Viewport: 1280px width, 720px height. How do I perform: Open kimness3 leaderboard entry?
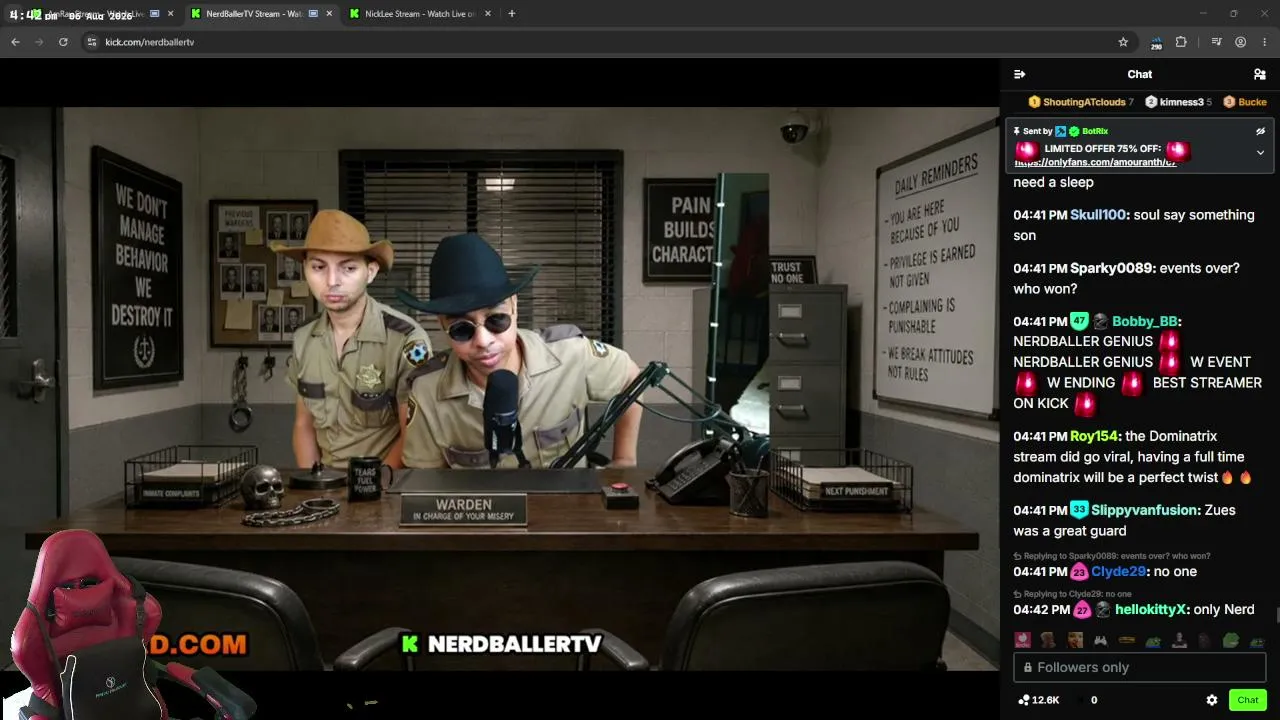1178,102
